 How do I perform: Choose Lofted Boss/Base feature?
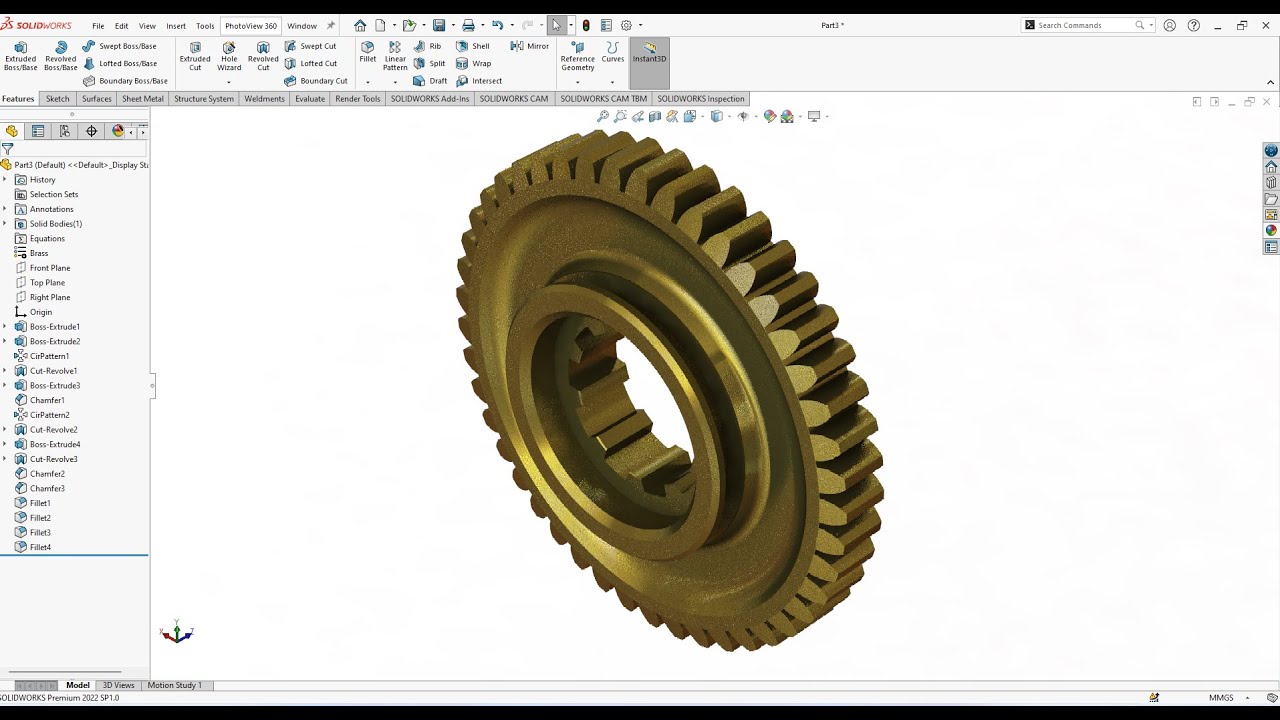tap(119, 63)
